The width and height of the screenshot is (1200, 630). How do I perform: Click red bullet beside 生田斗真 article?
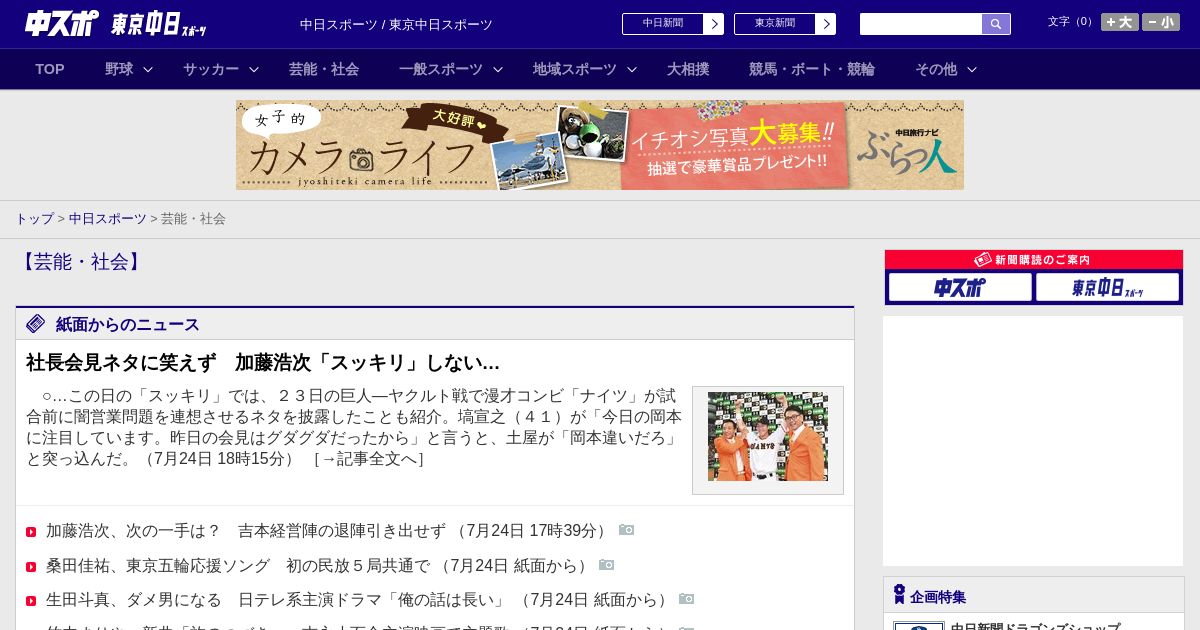click(31, 601)
